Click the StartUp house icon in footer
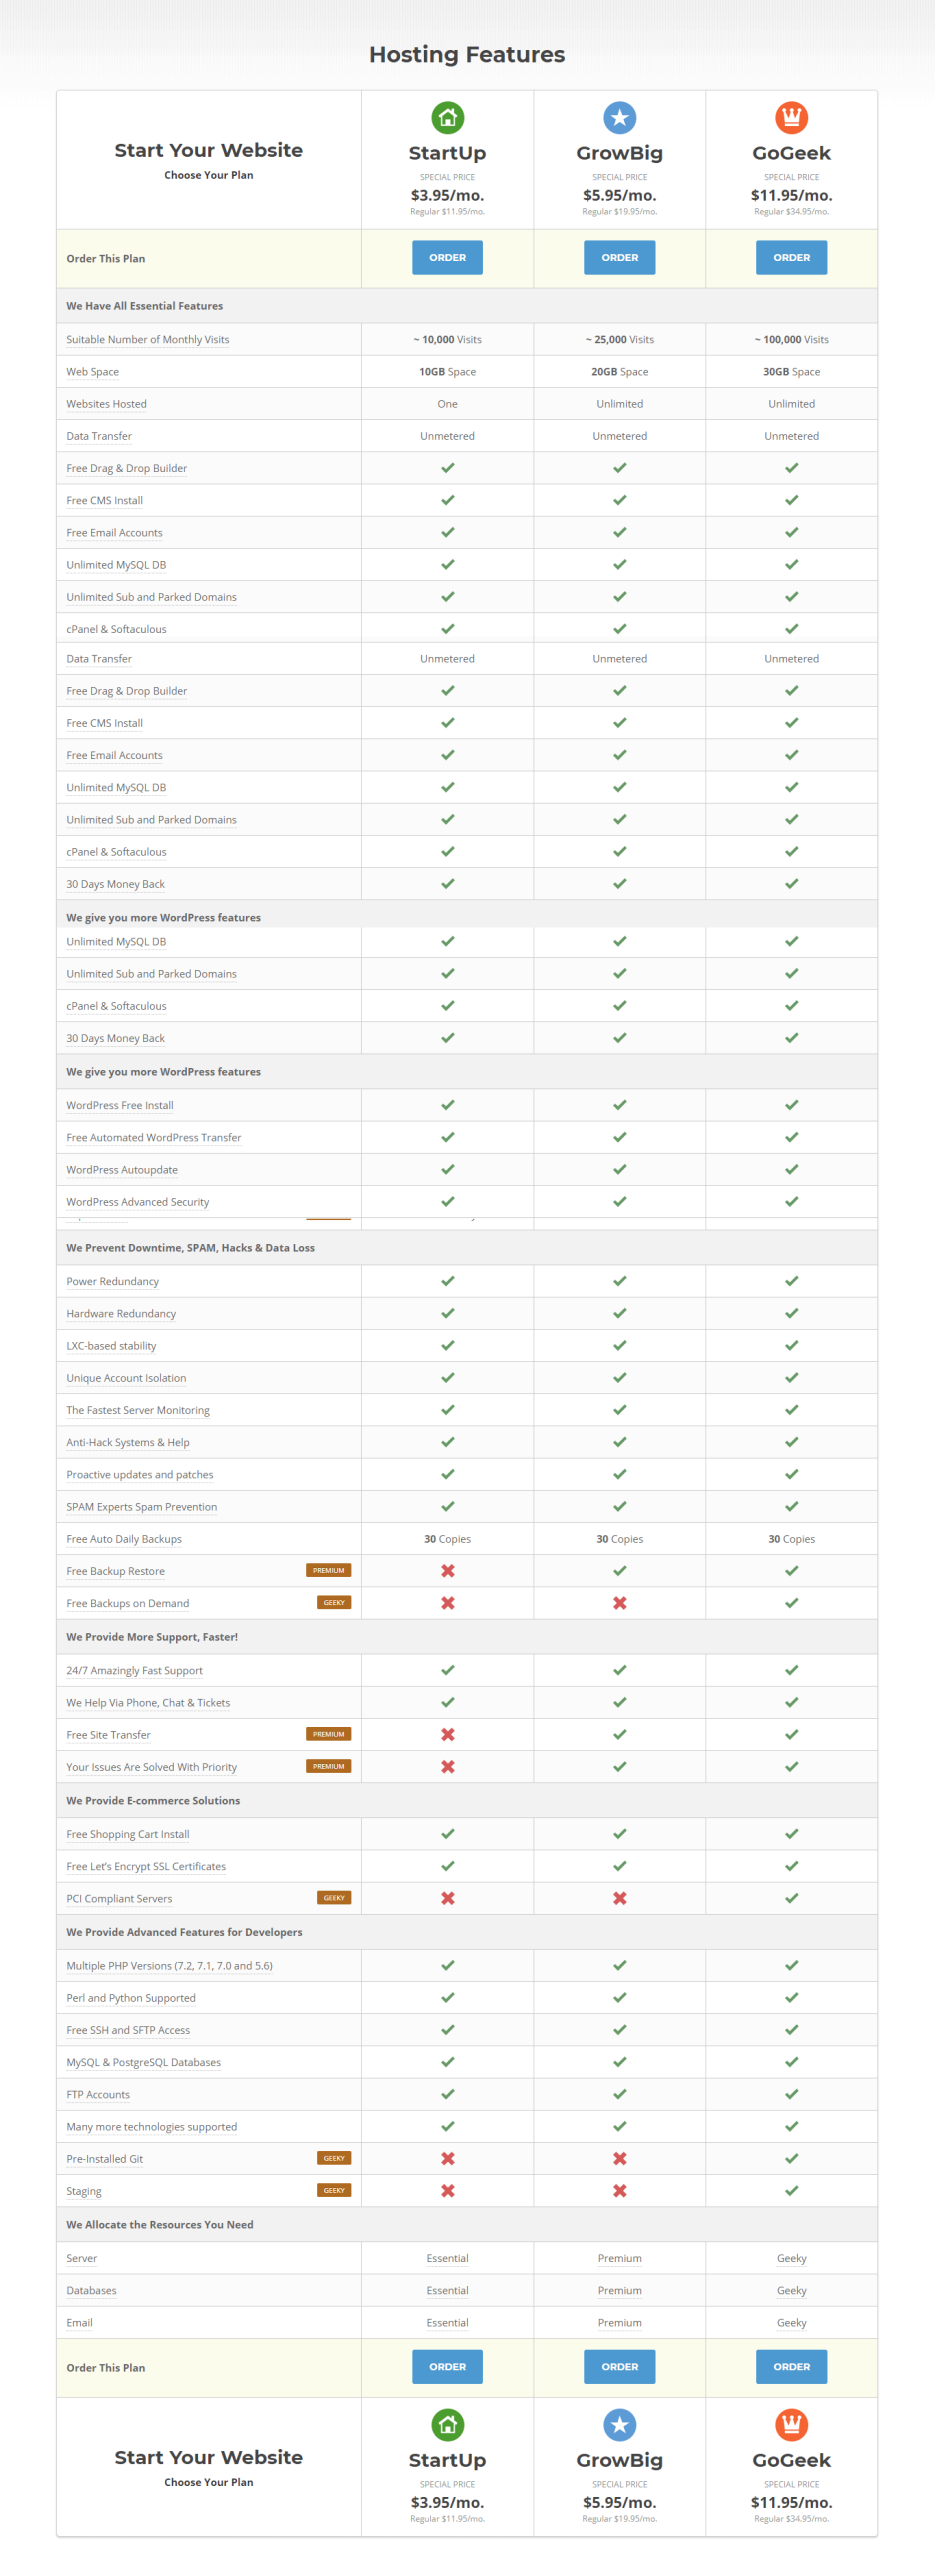 click(x=447, y=2424)
